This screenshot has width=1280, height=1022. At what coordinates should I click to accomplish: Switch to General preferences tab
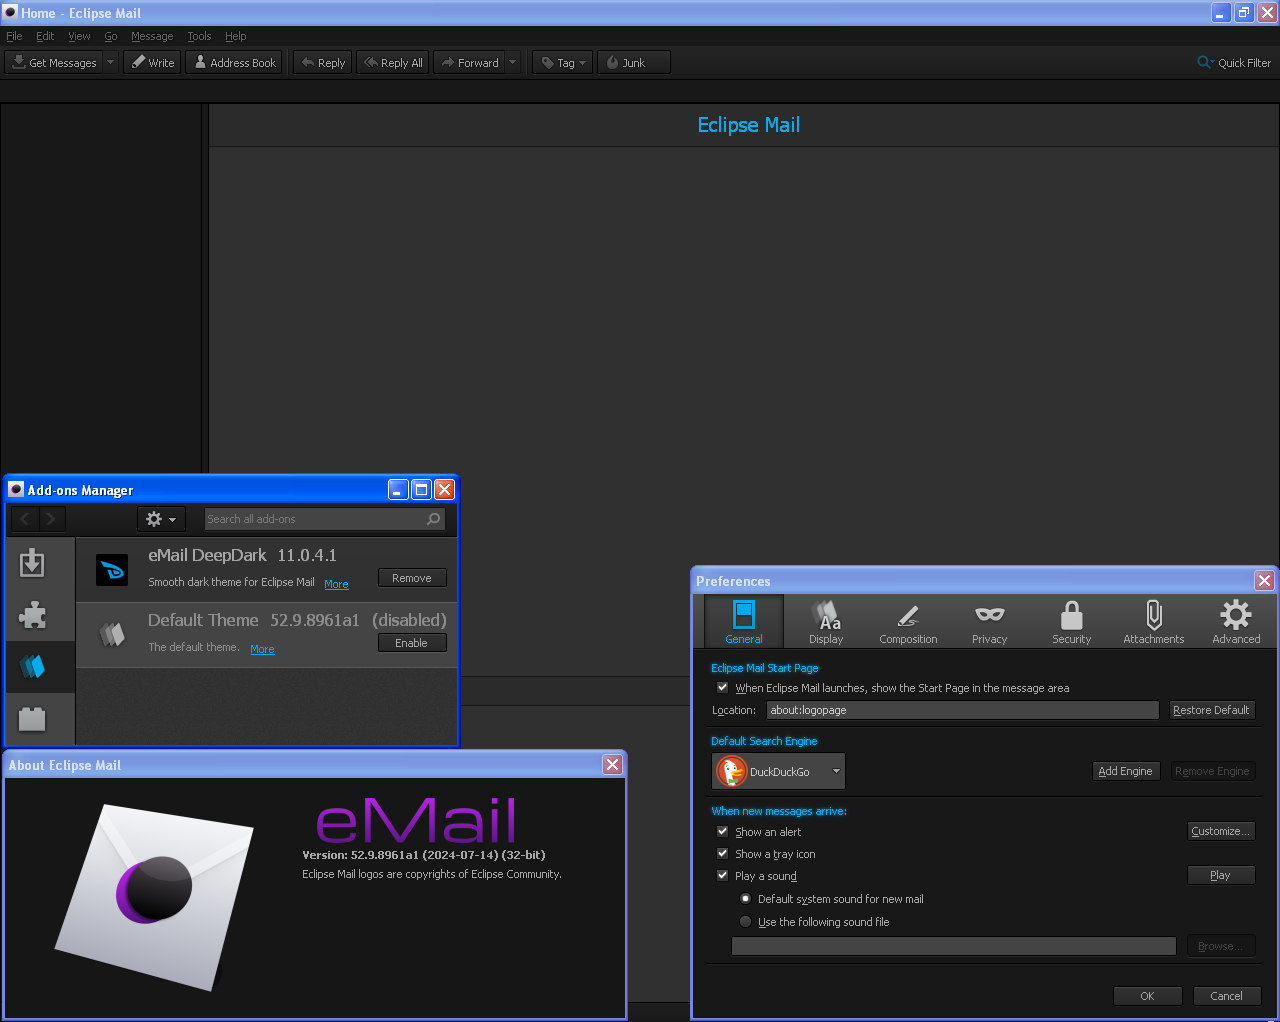tap(743, 621)
